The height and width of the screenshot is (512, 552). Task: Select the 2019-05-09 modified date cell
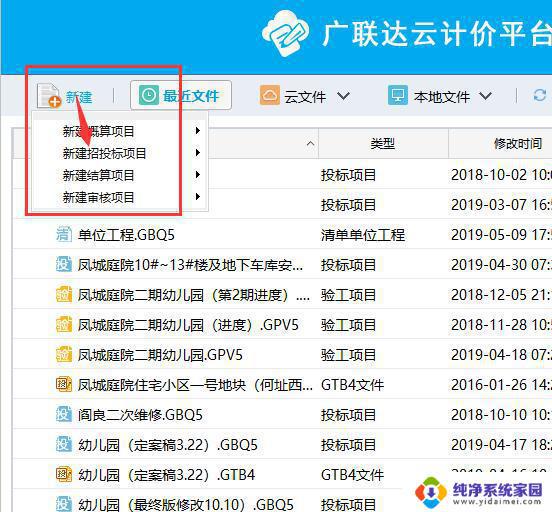coord(502,235)
